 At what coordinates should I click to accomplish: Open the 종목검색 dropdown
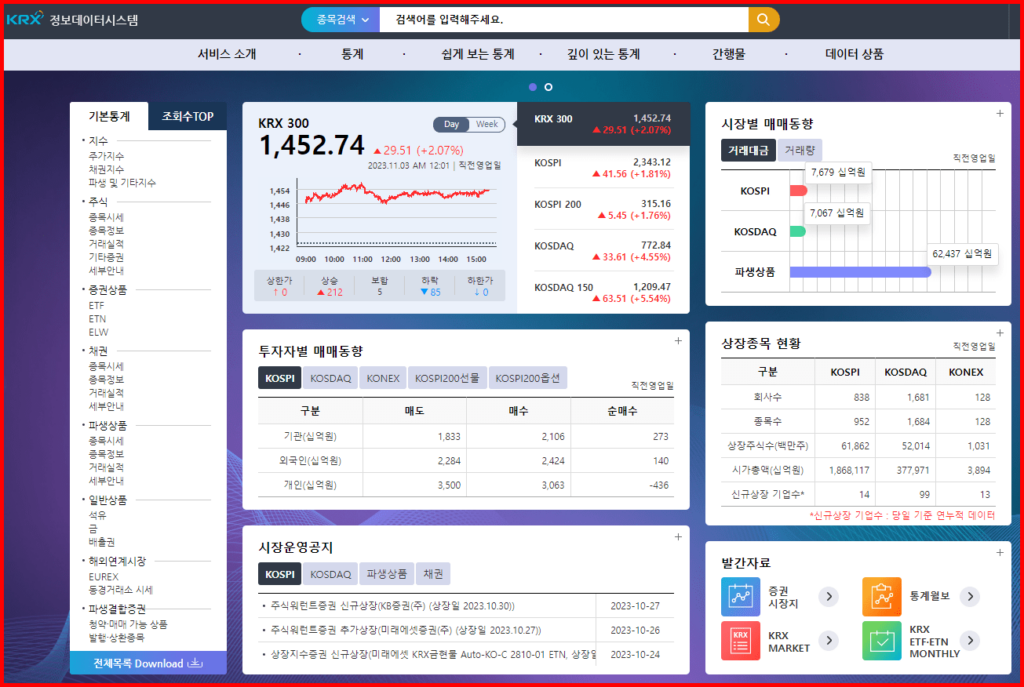[342, 20]
